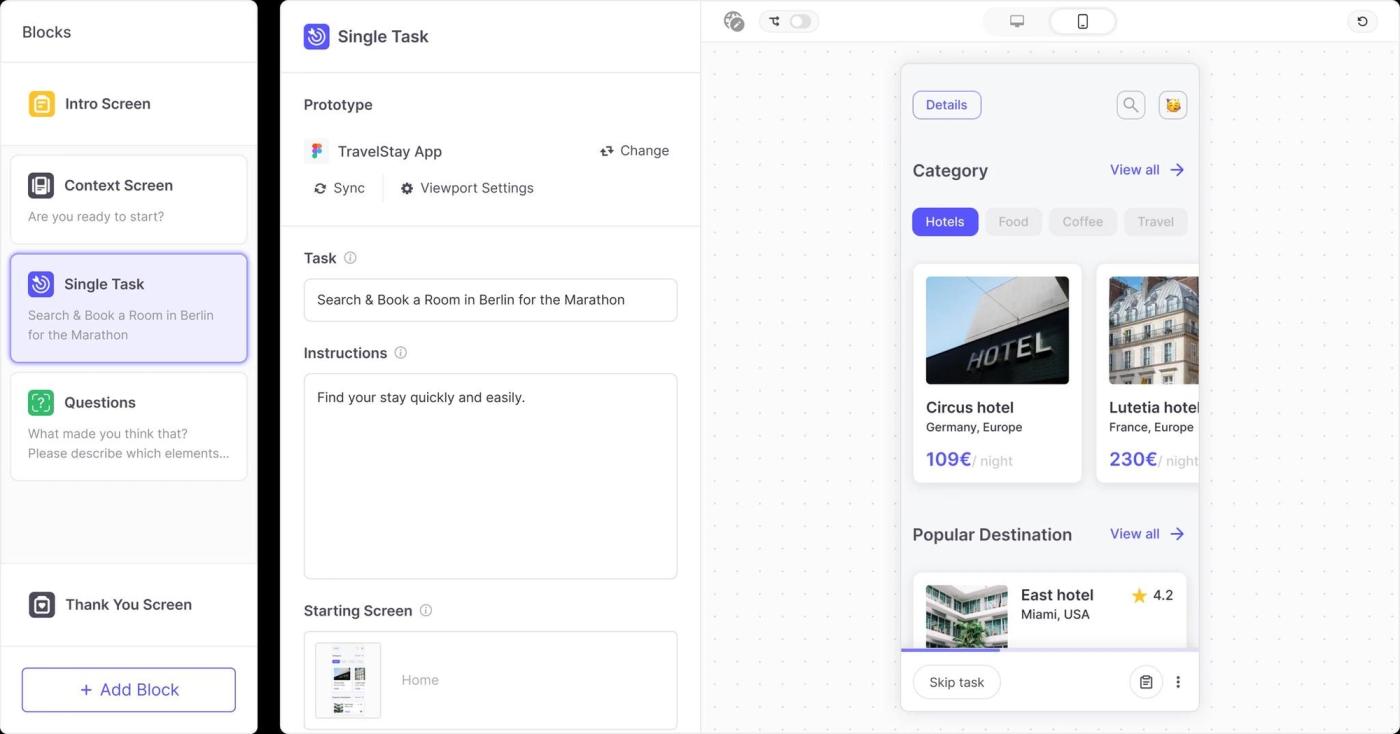
Task: Click the theme palette icon above preview
Action: pyautogui.click(x=734, y=21)
